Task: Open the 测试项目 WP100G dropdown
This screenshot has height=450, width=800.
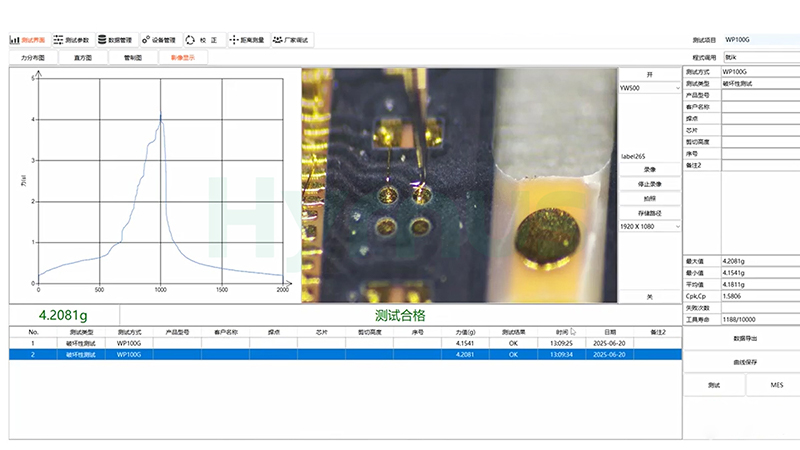Action: point(761,40)
